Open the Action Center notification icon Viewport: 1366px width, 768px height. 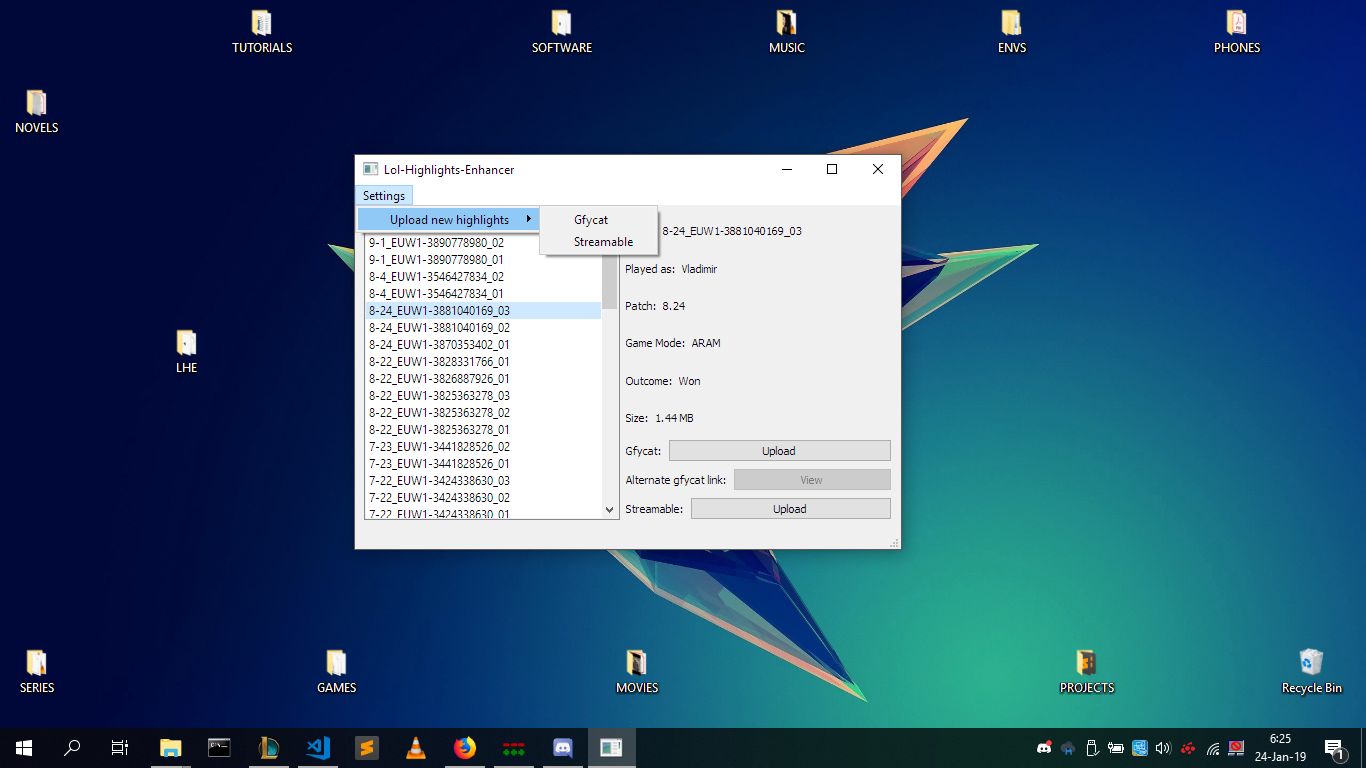click(x=1334, y=748)
